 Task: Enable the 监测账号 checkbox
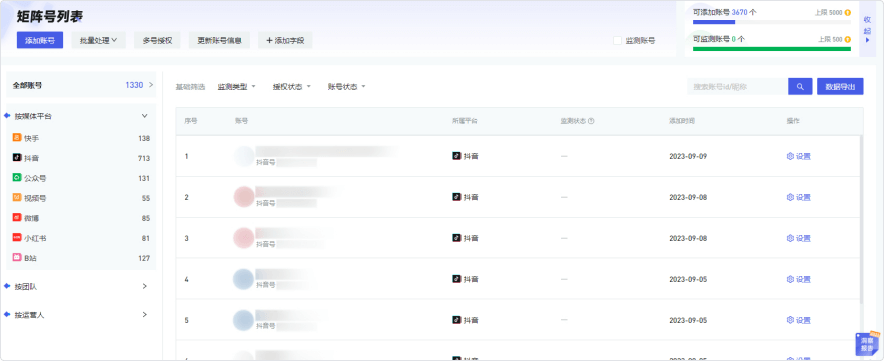coord(617,41)
